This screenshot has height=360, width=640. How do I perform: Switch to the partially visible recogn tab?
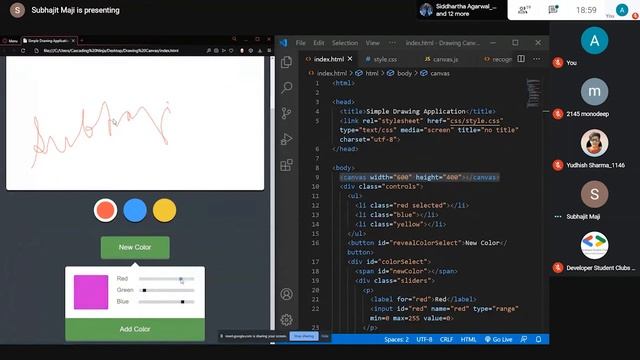click(x=497, y=59)
